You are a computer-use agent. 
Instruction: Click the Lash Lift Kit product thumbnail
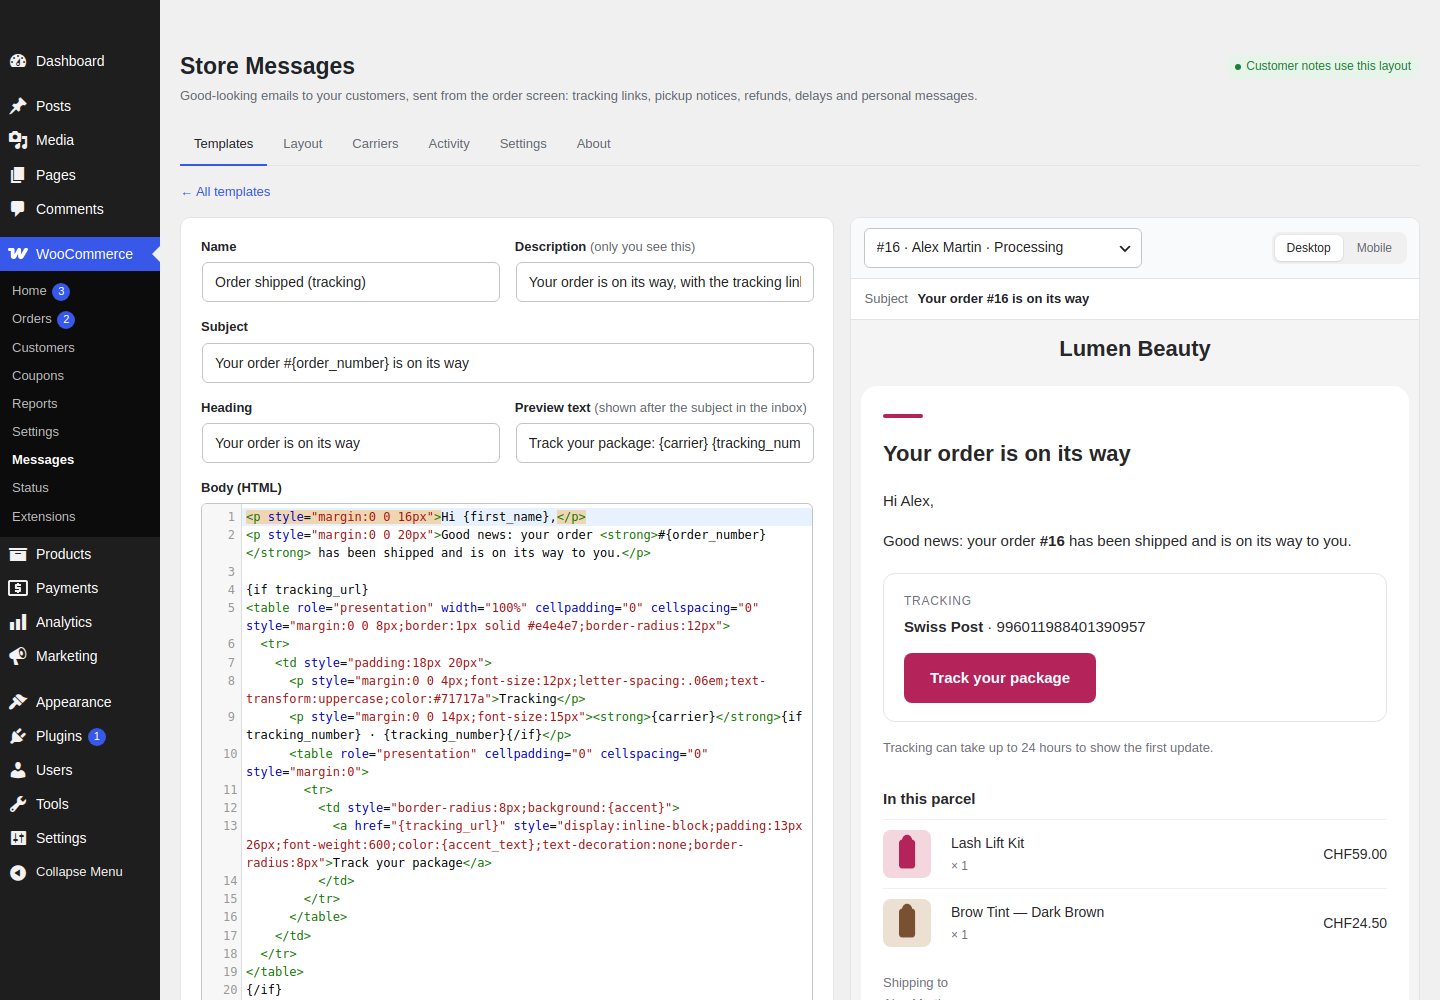[907, 854]
